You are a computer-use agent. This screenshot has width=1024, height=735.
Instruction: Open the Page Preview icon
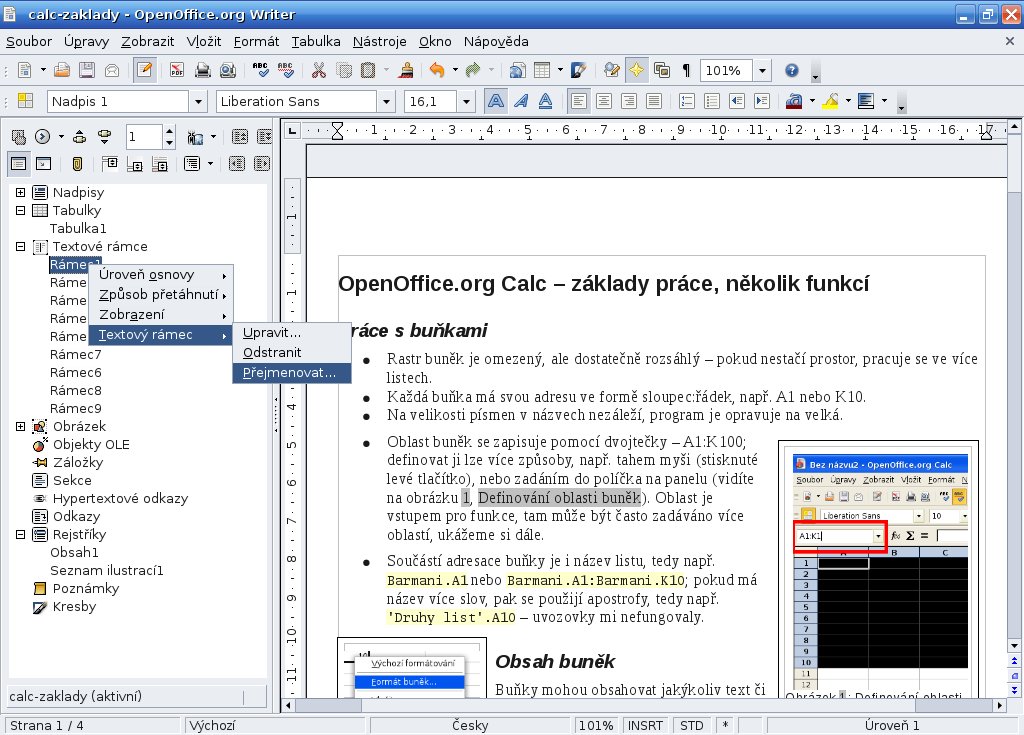tap(227, 70)
